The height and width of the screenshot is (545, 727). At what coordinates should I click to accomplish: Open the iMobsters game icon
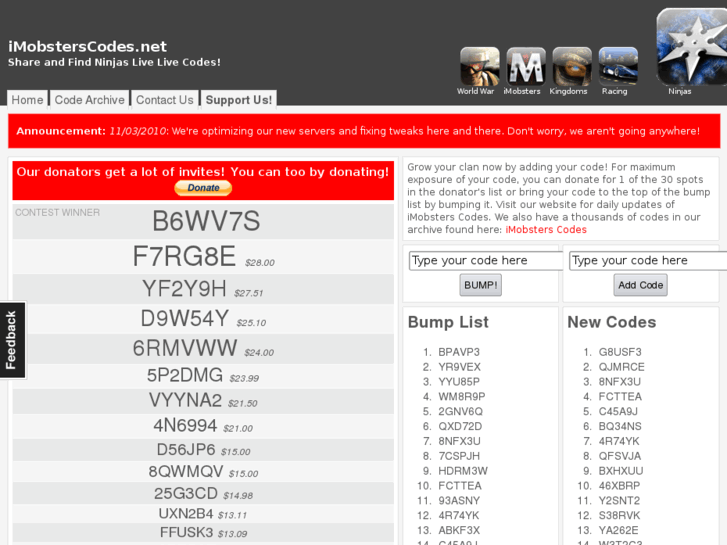coord(526,67)
